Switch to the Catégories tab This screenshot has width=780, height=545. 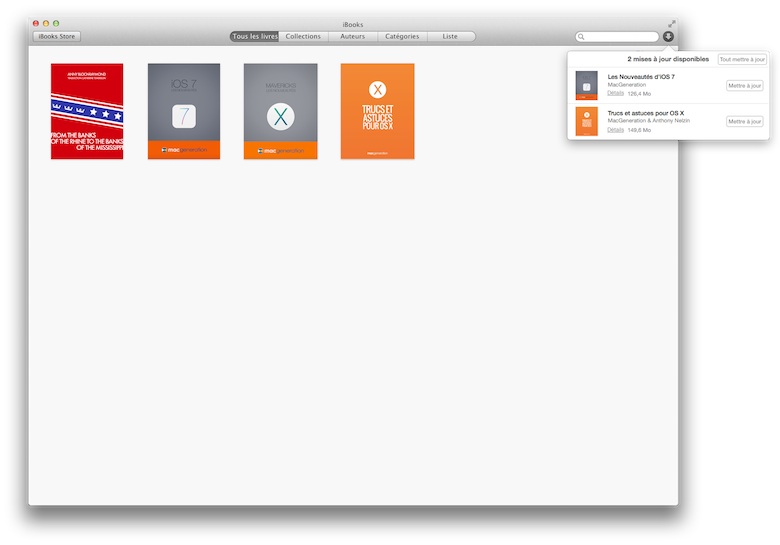click(x=402, y=36)
